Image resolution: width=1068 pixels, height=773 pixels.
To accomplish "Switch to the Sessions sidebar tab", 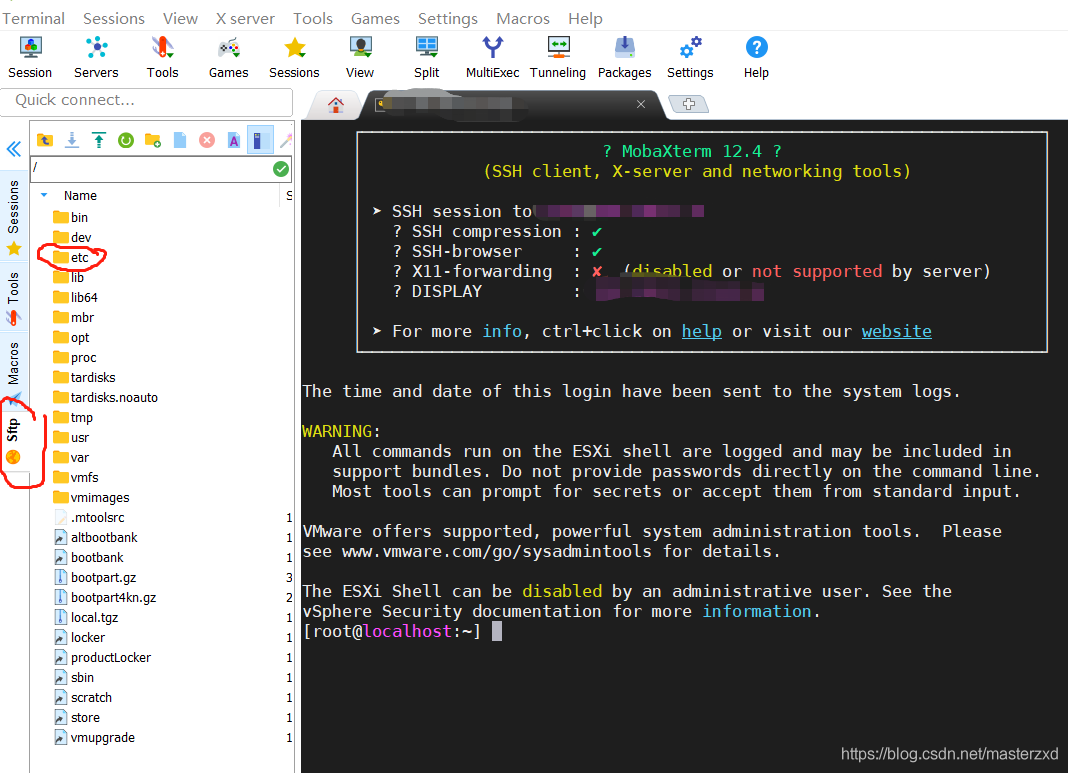I will [x=14, y=217].
